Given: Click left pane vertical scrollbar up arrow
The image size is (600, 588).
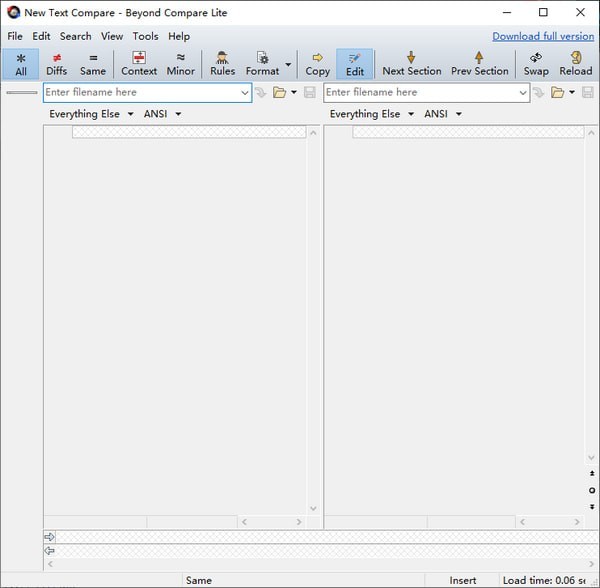Looking at the screenshot, I should click(x=313, y=133).
